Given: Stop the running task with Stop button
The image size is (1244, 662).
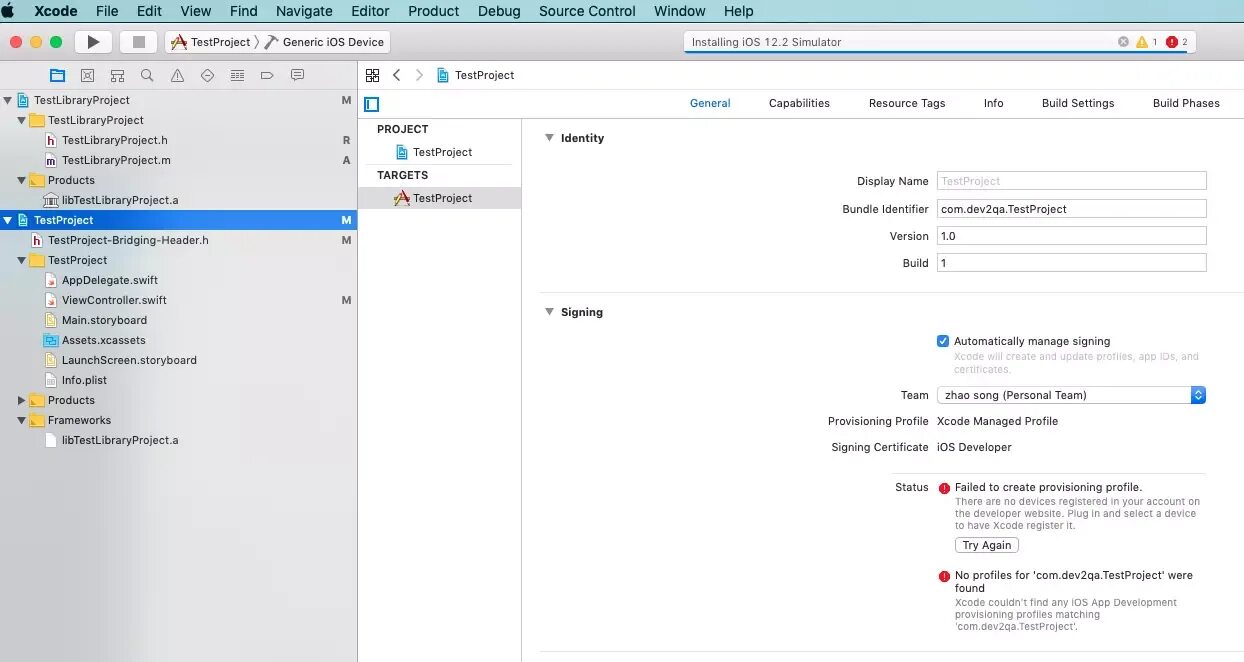Looking at the screenshot, I should click(139, 42).
